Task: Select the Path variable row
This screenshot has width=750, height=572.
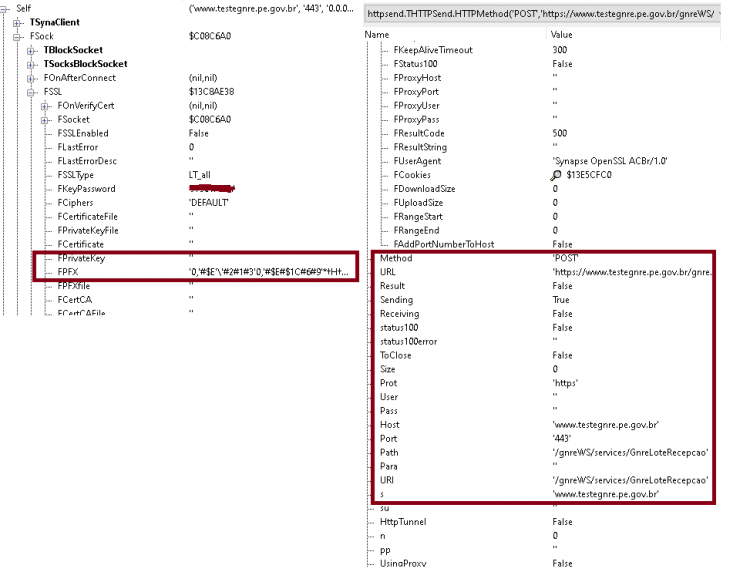Action: point(543,452)
